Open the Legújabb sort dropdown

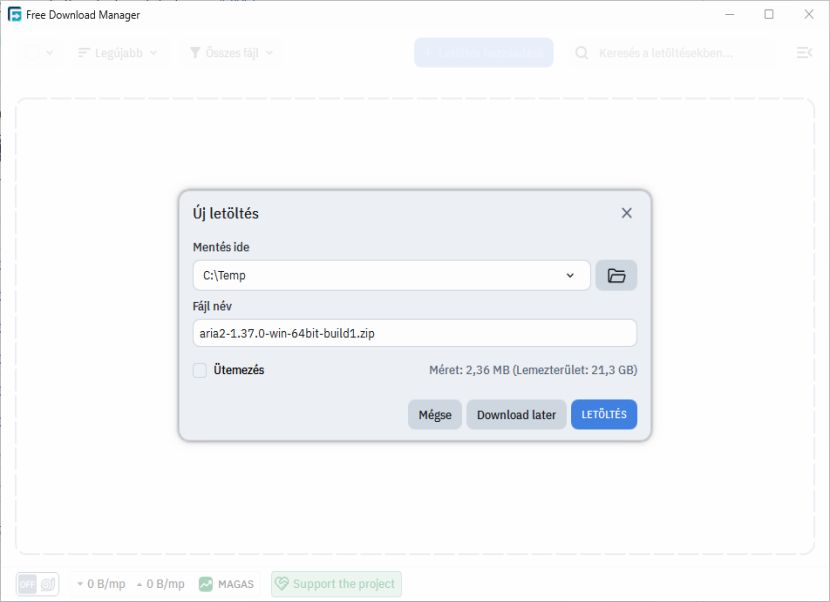click(118, 53)
